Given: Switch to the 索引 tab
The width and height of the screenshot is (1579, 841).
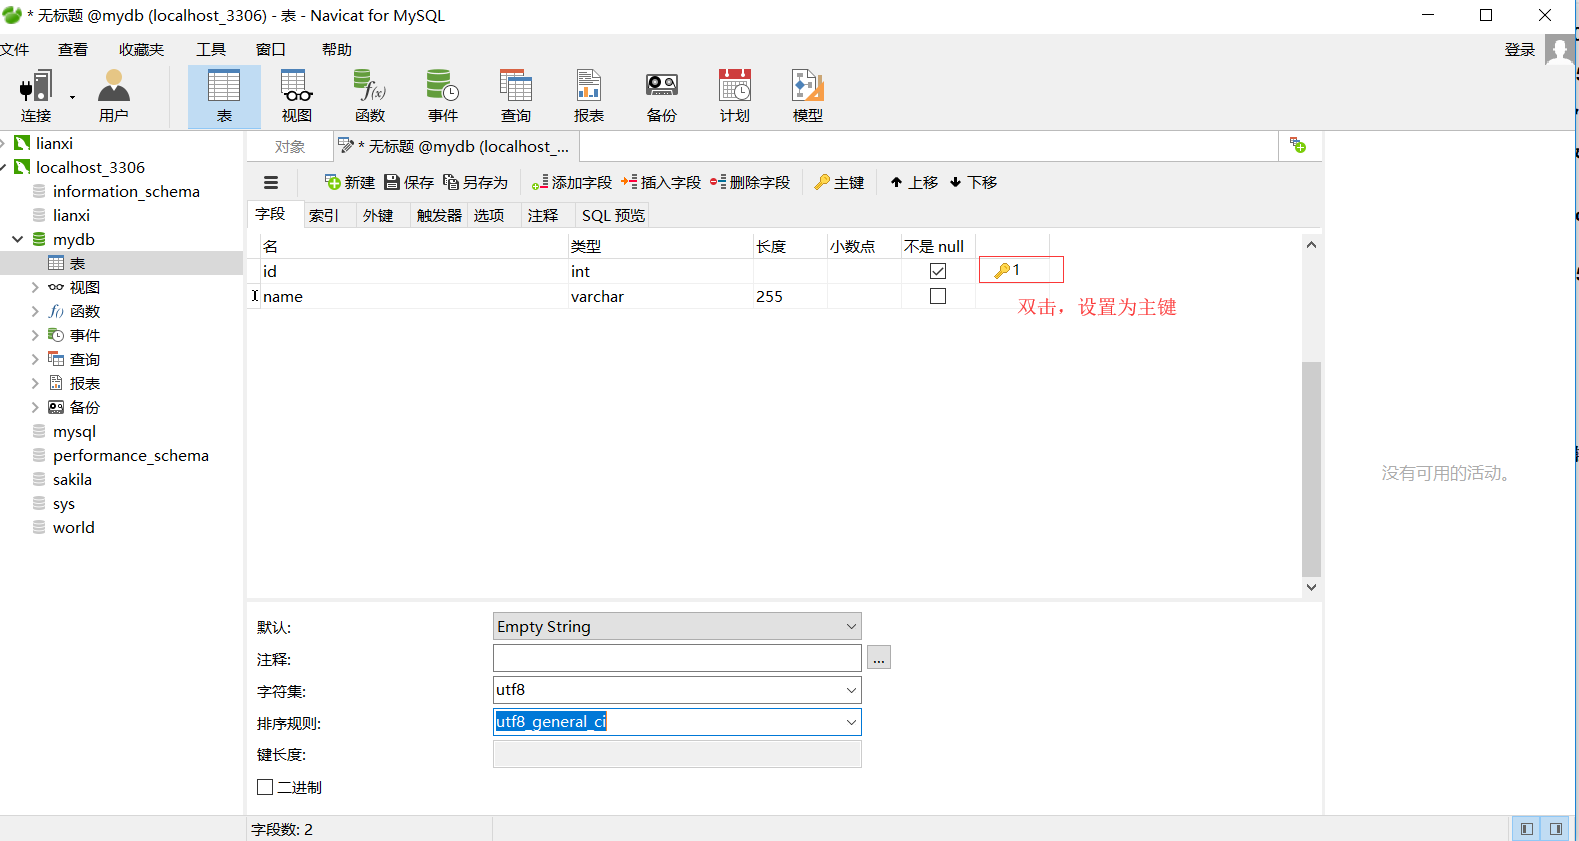Looking at the screenshot, I should (x=324, y=215).
